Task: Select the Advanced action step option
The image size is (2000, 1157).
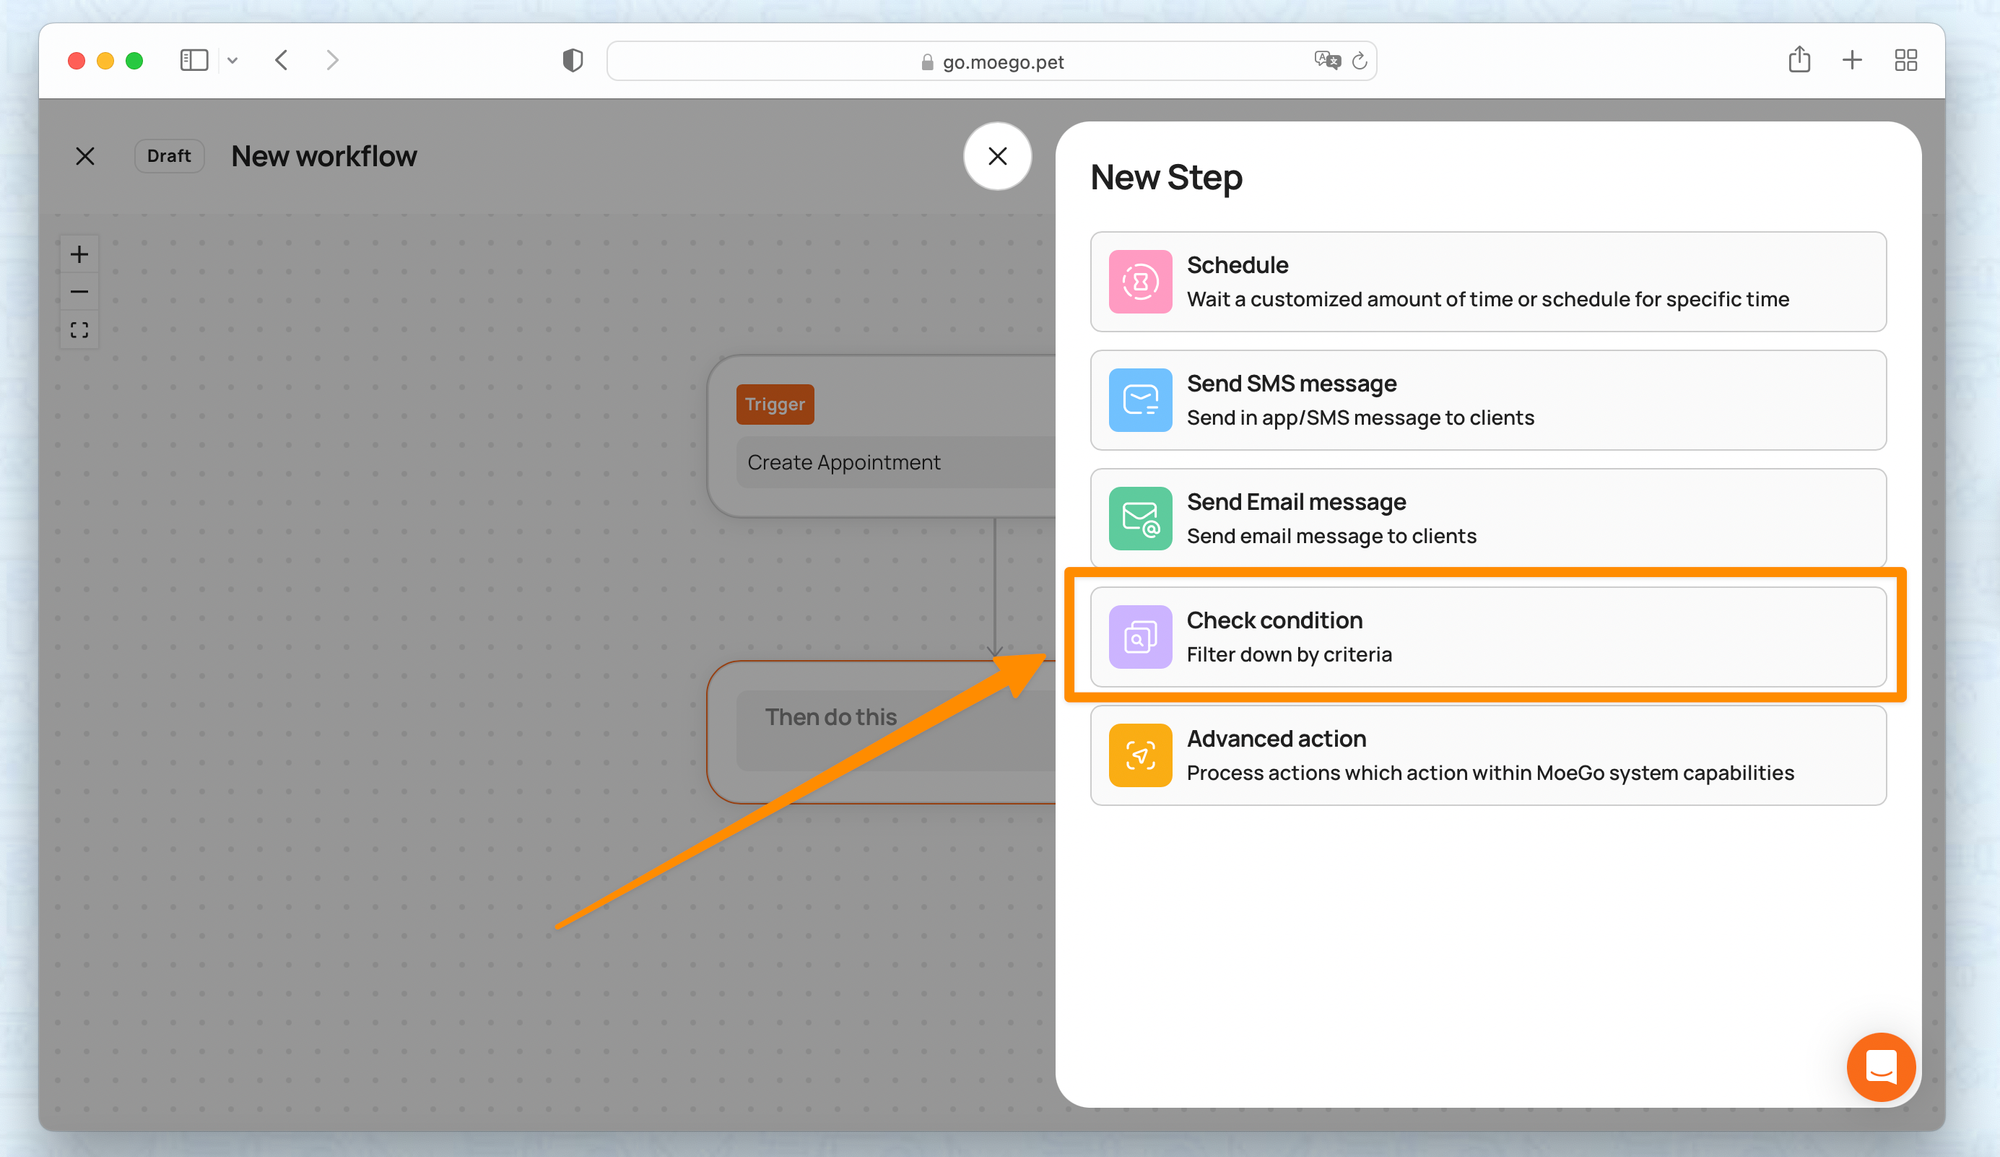Action: tap(1488, 755)
